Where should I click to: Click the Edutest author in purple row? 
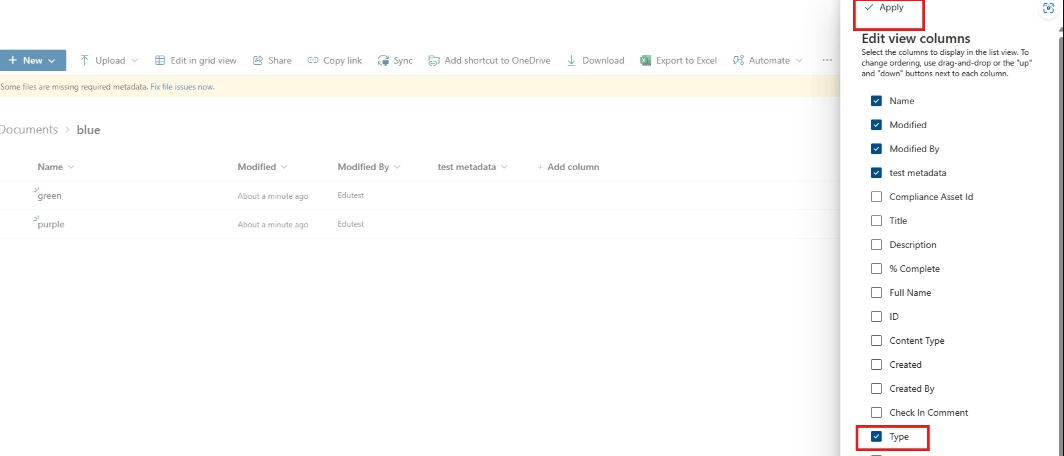click(351, 224)
